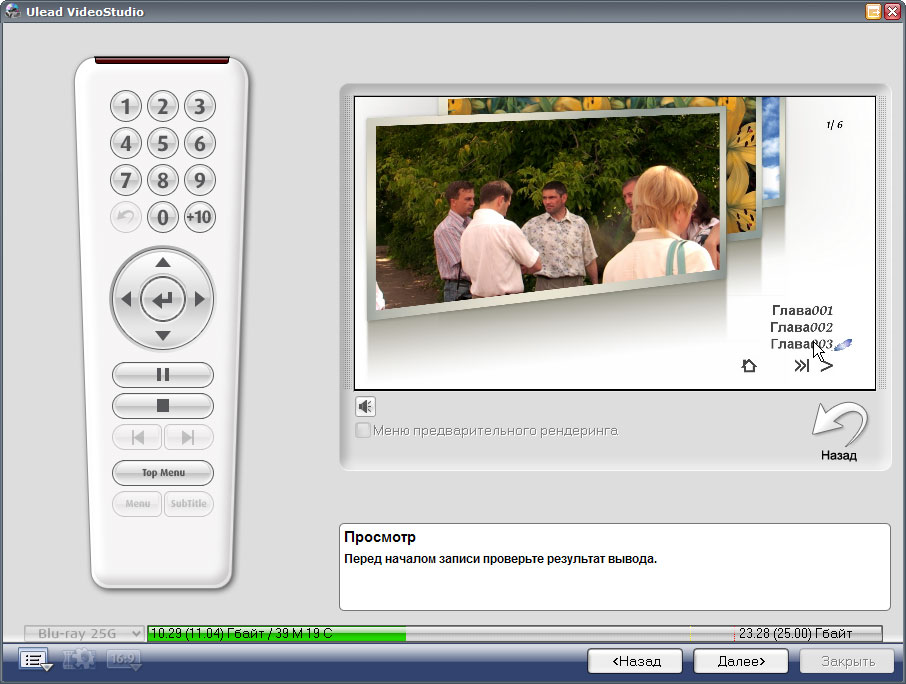Stop playback using the remote's stop button
Screen dimensions: 906x684
163,406
